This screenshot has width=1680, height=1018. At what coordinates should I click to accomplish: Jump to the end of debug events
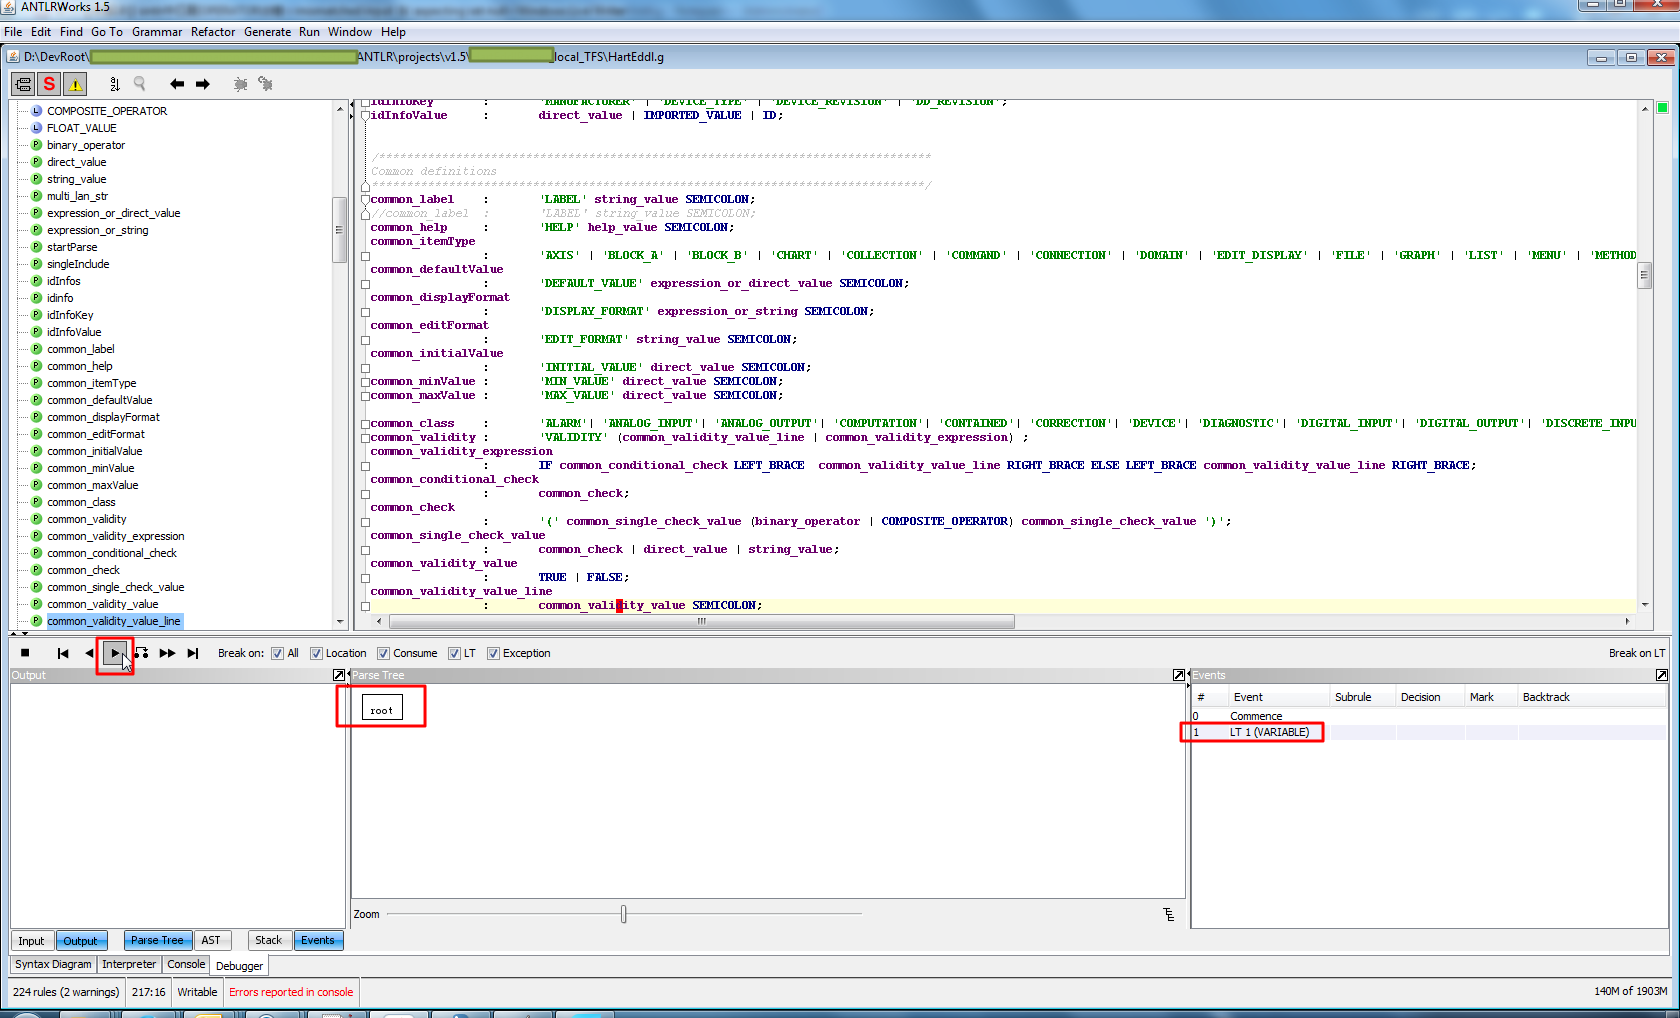[x=193, y=653]
